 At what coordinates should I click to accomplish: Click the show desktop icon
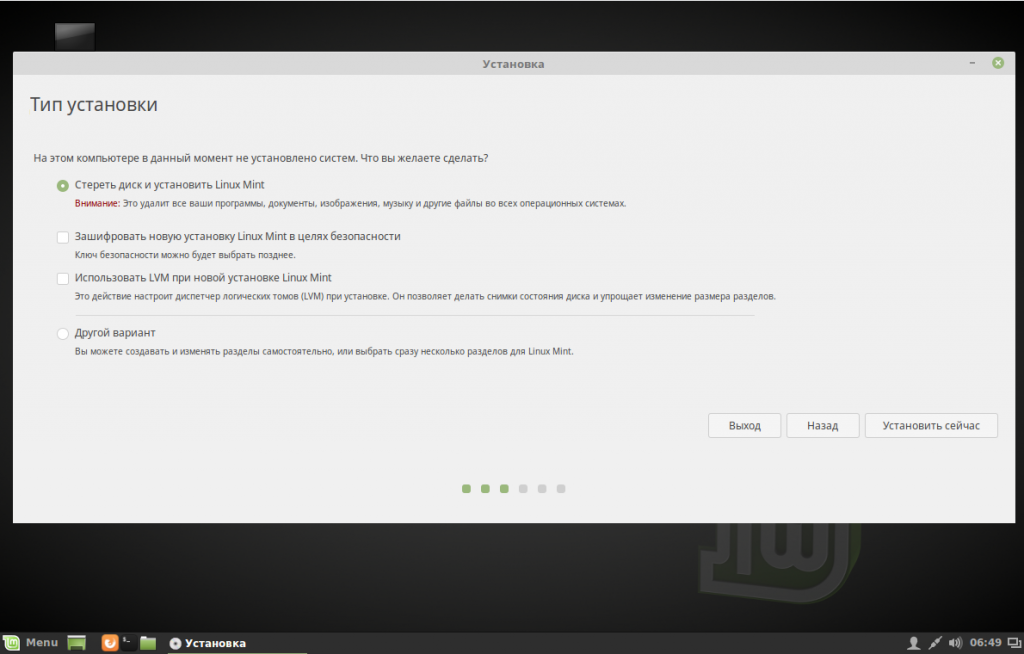click(77, 642)
